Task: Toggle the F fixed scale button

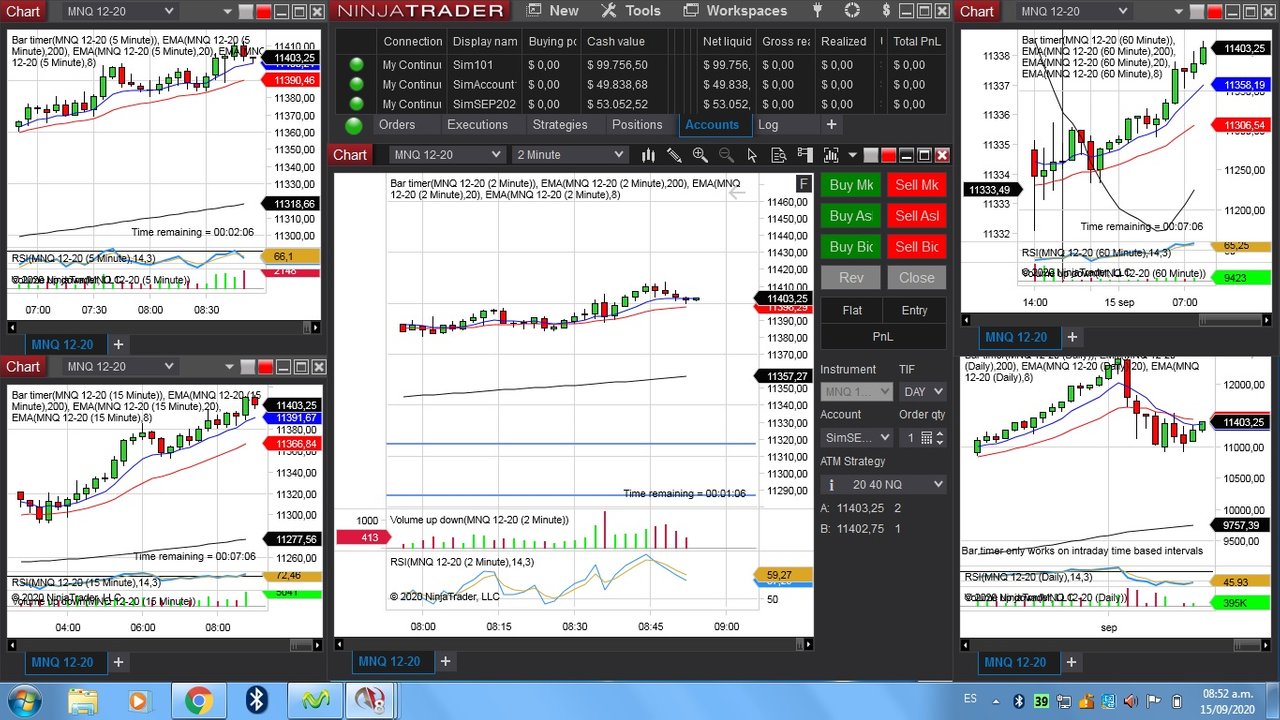Action: pos(803,184)
